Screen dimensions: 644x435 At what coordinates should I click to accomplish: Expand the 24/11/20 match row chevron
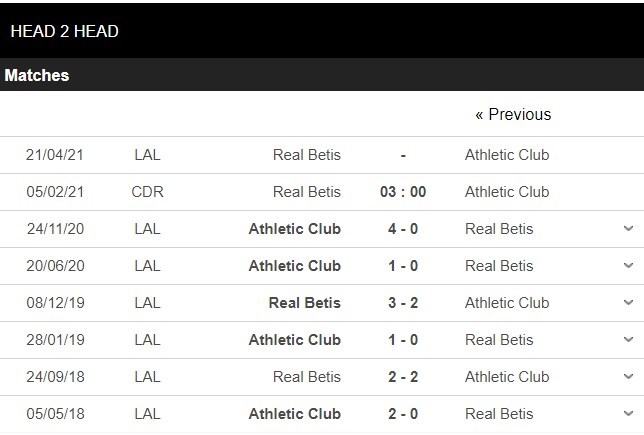[x=628, y=229]
